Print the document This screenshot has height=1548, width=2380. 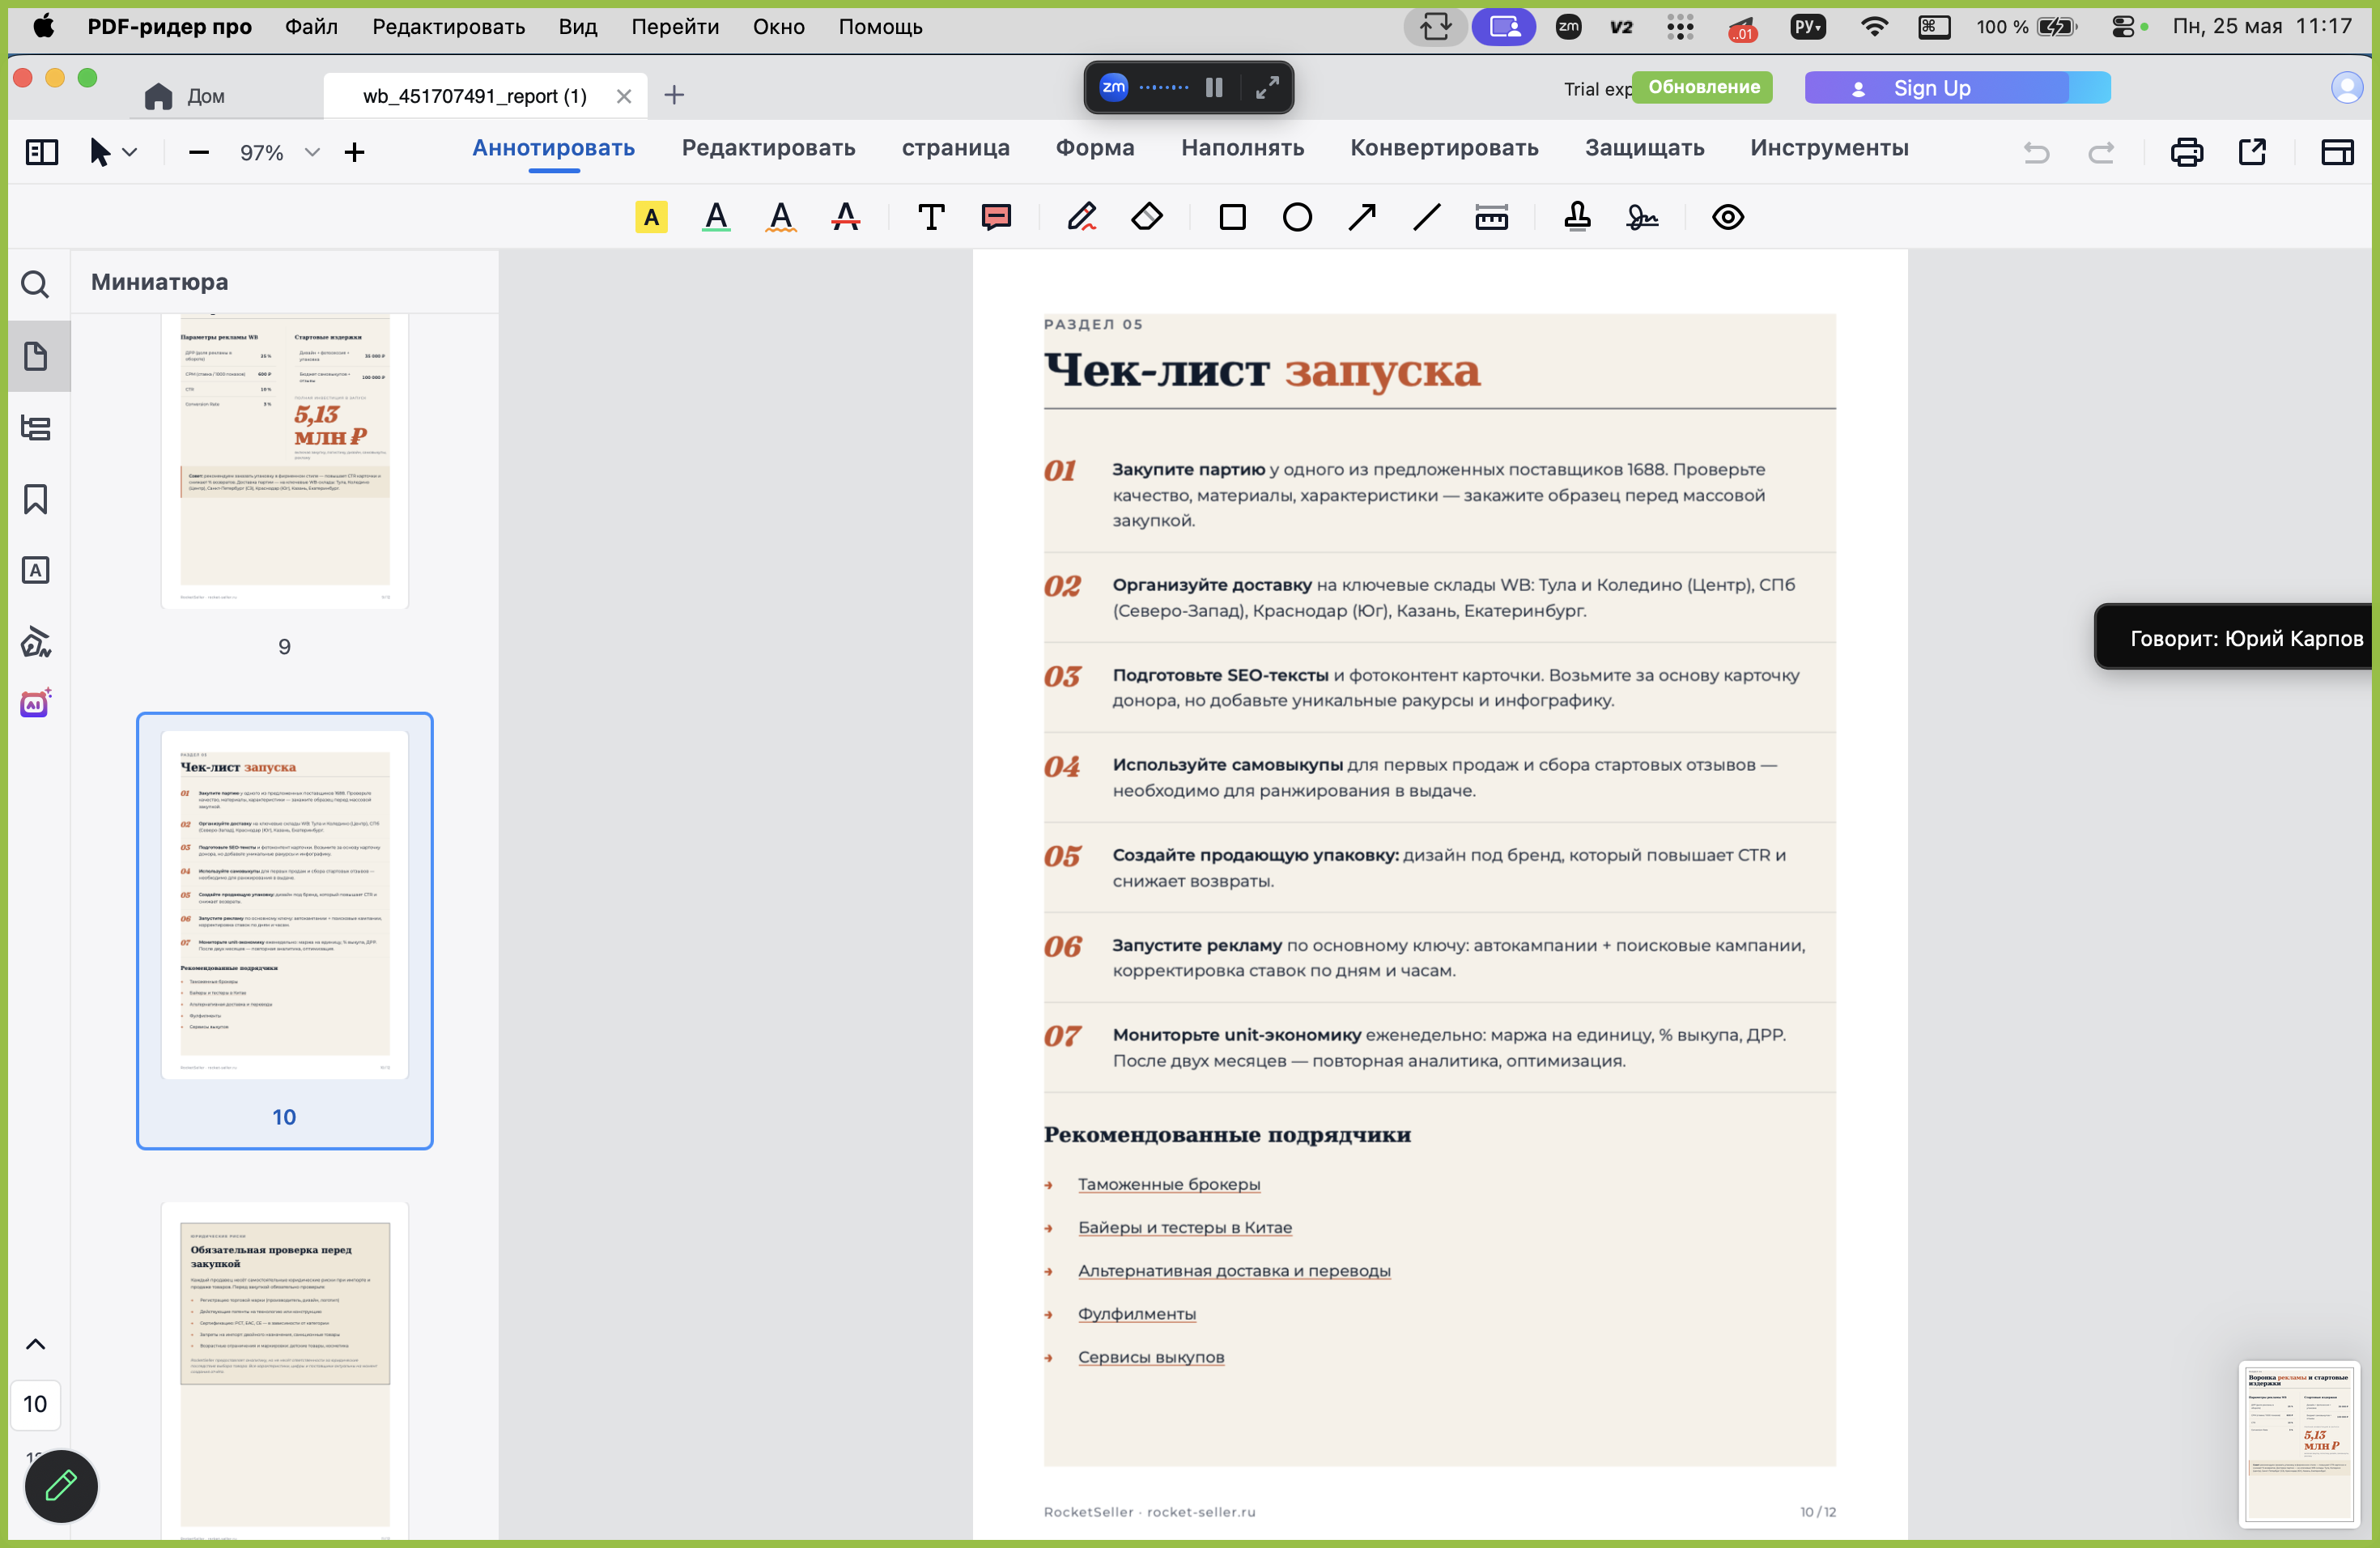(x=2187, y=152)
